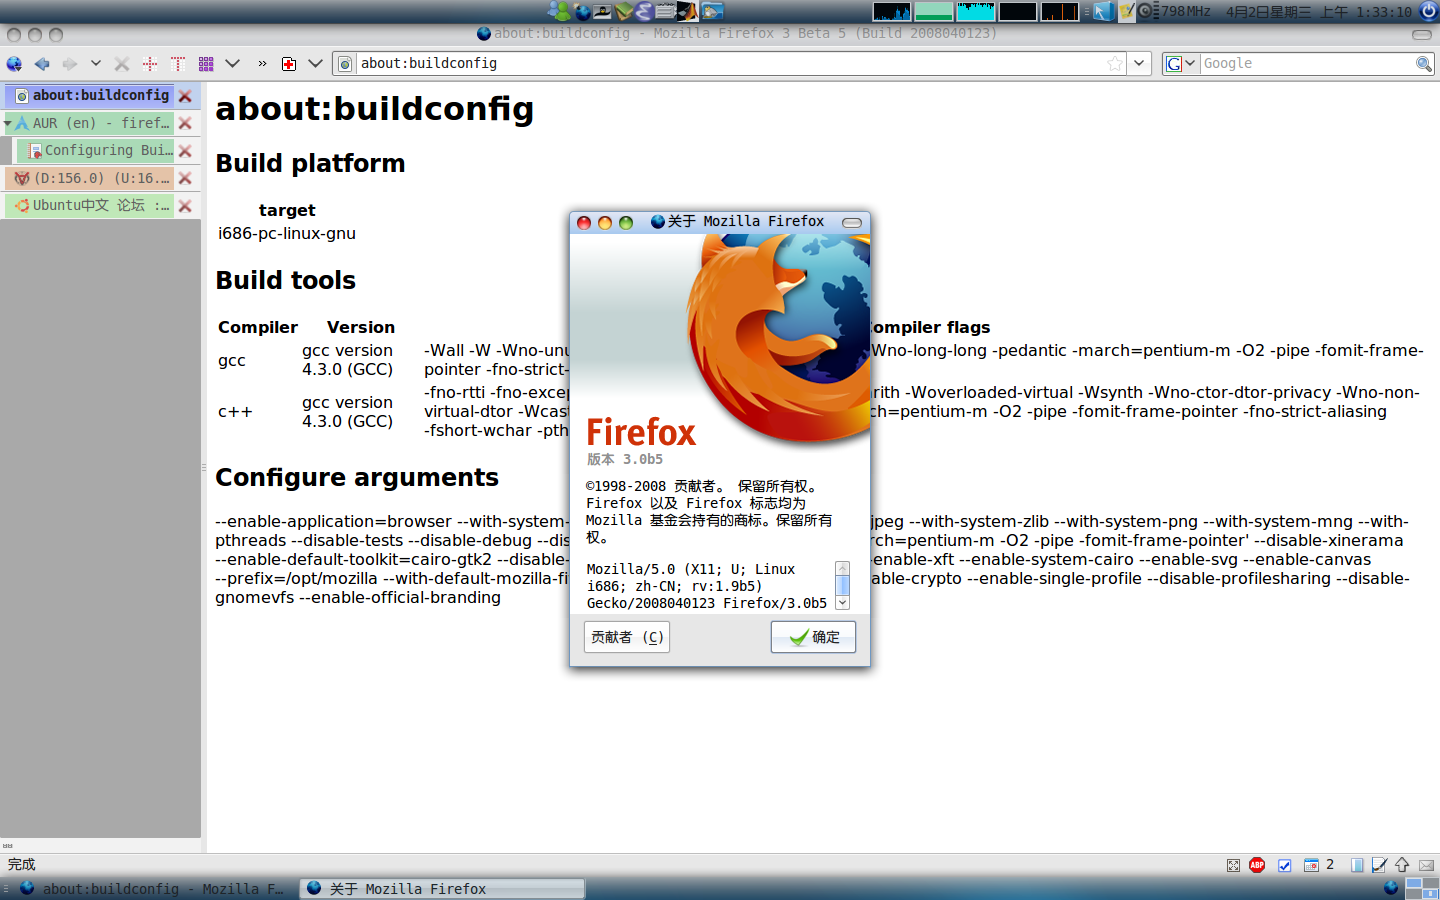
Task: Click scroll up arrow of user agent box
Action: click(843, 567)
